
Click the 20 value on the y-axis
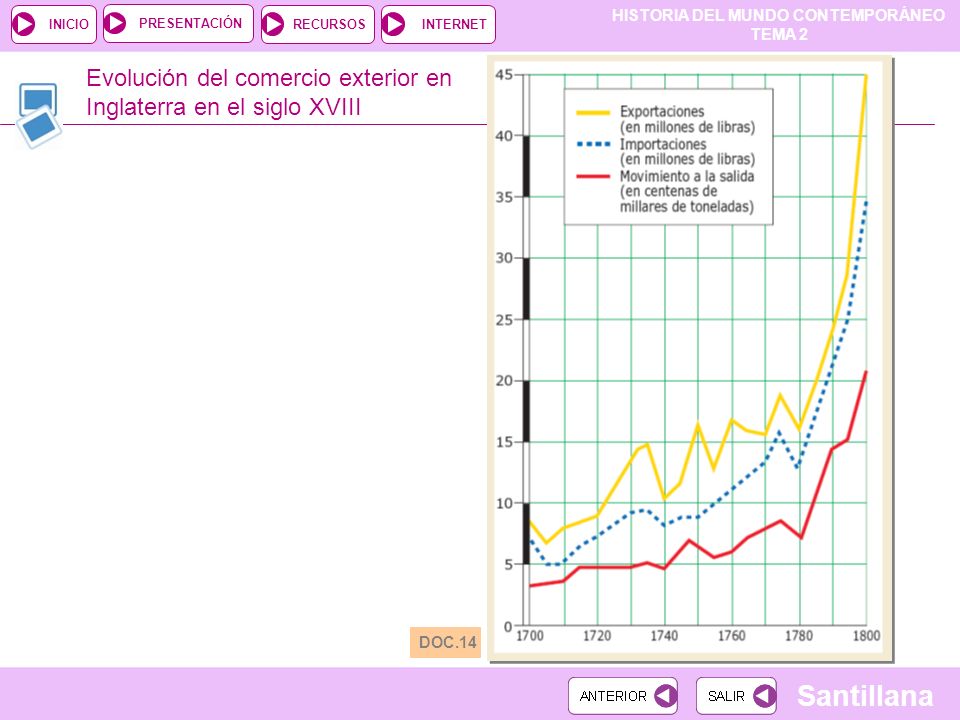[504, 381]
